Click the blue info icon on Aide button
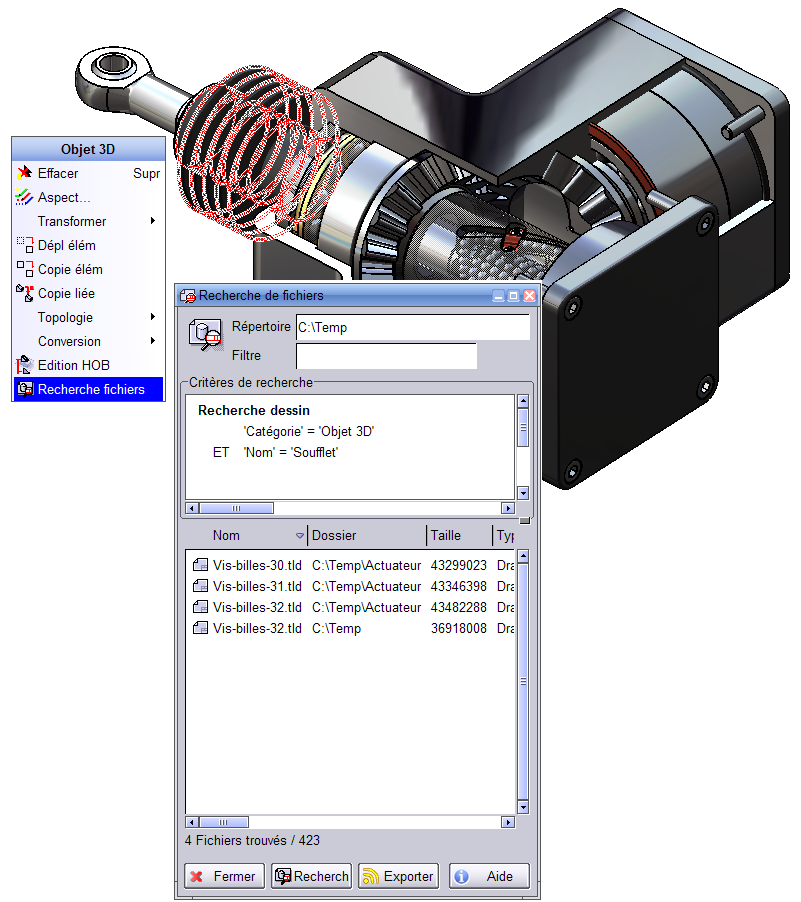This screenshot has width=801, height=902. 461,876
